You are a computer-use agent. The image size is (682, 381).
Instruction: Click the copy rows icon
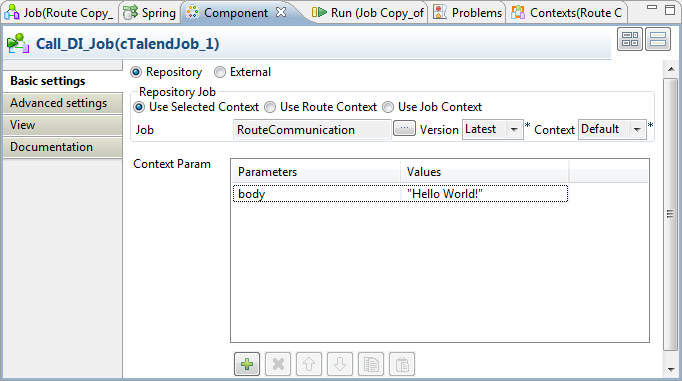click(371, 364)
